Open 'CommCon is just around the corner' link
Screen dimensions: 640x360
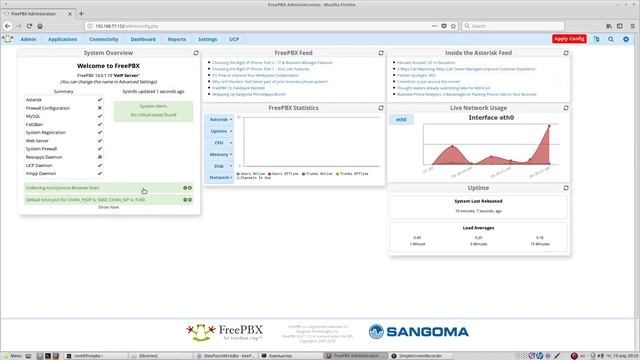point(429,82)
